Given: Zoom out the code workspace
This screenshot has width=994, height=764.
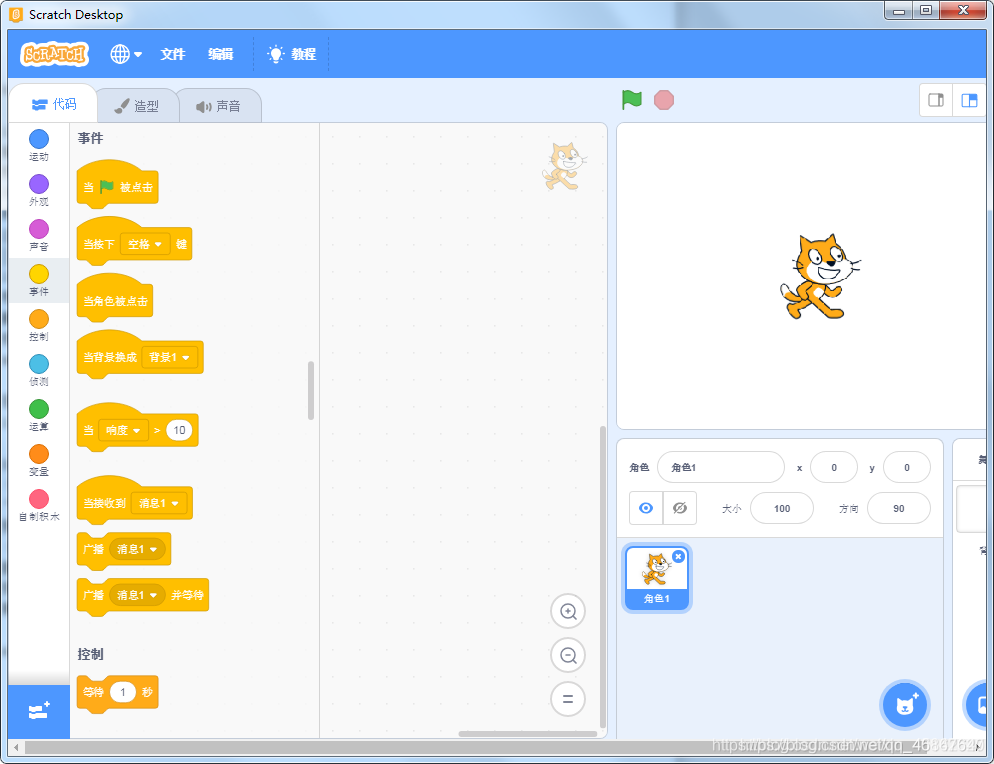Looking at the screenshot, I should [x=568, y=655].
